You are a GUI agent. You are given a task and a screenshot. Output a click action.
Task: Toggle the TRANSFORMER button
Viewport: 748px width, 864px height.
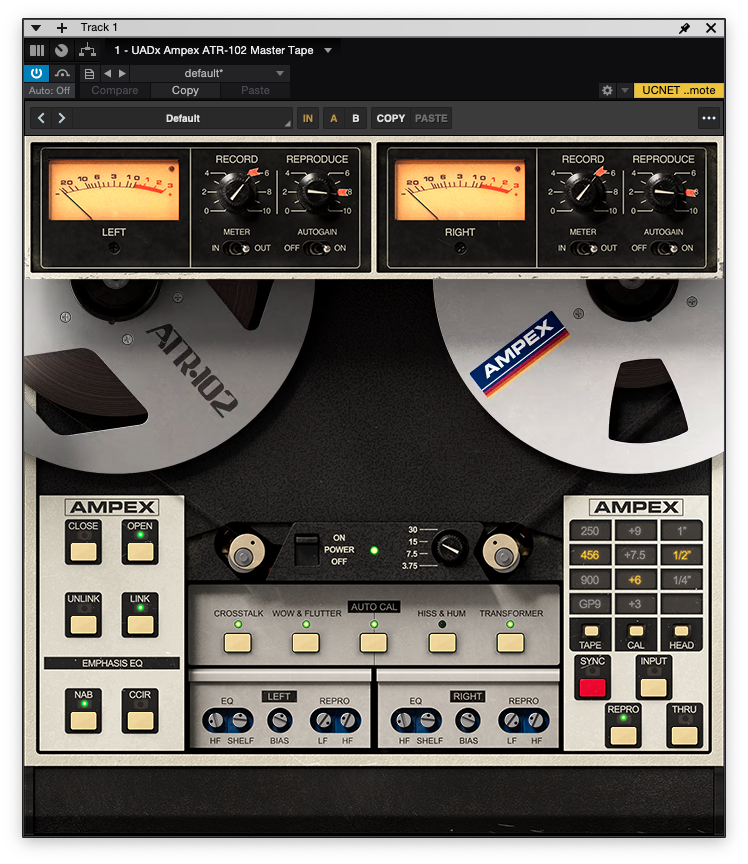coord(510,642)
